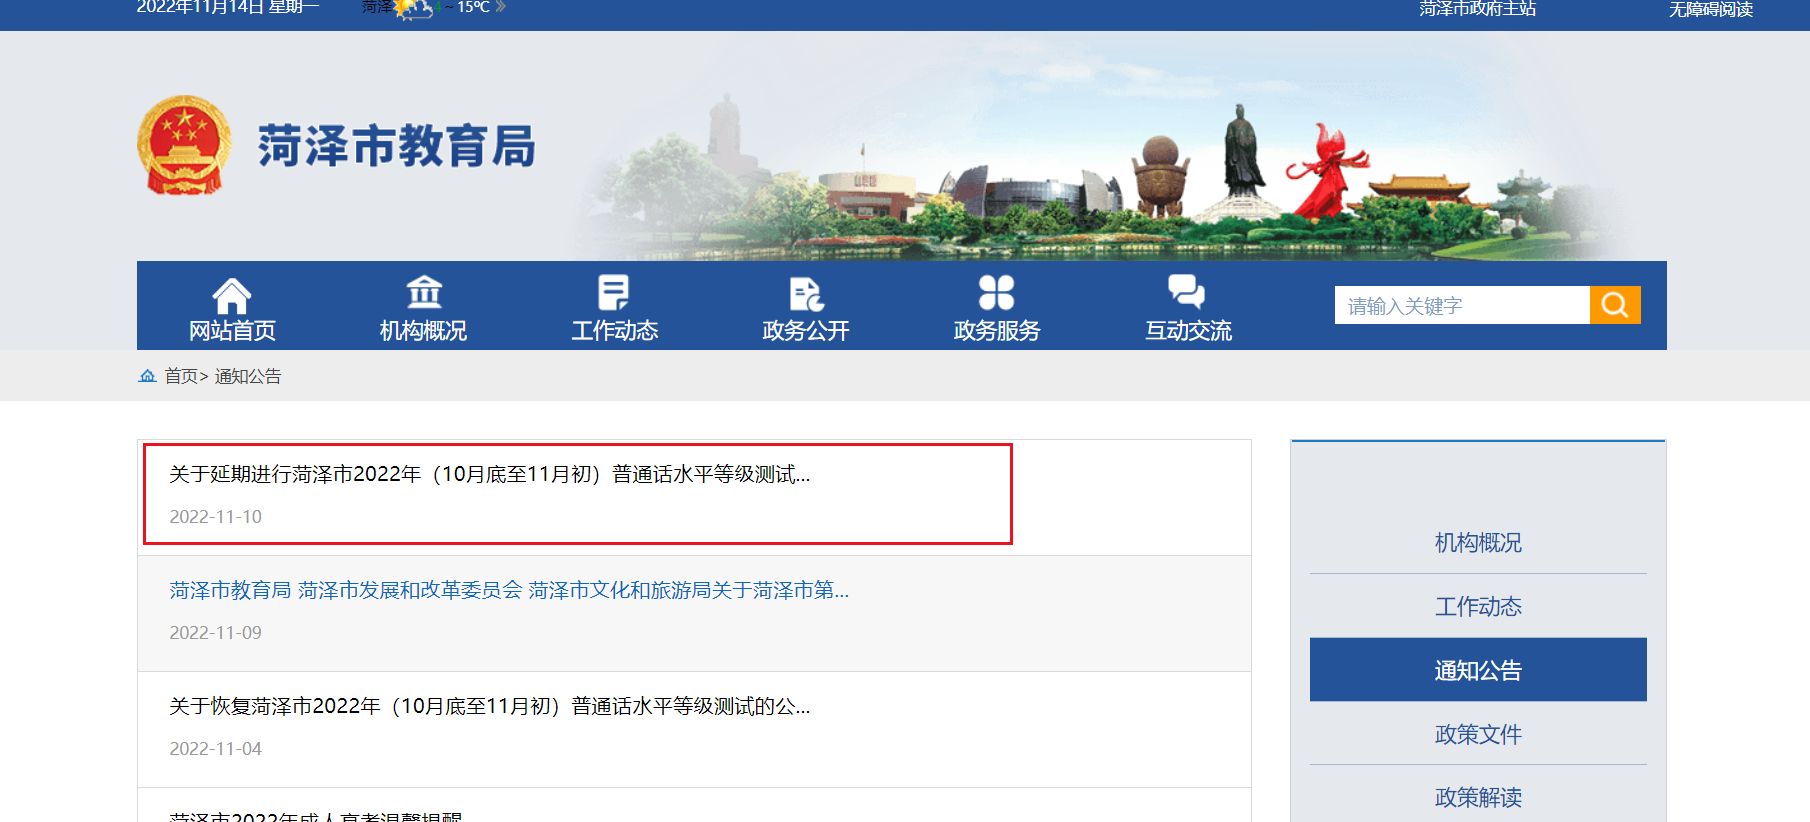The width and height of the screenshot is (1810, 822).
Task: Go to 工作动态 in the main navigation
Action: point(615,331)
